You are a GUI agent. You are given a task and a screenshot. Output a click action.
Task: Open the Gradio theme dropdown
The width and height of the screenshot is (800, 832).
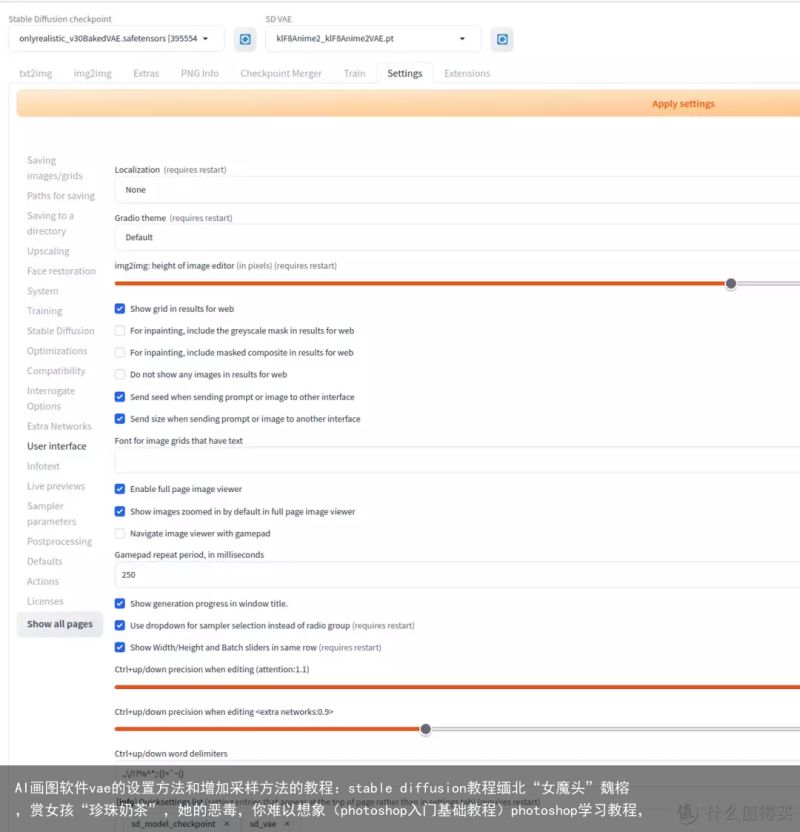(457, 237)
